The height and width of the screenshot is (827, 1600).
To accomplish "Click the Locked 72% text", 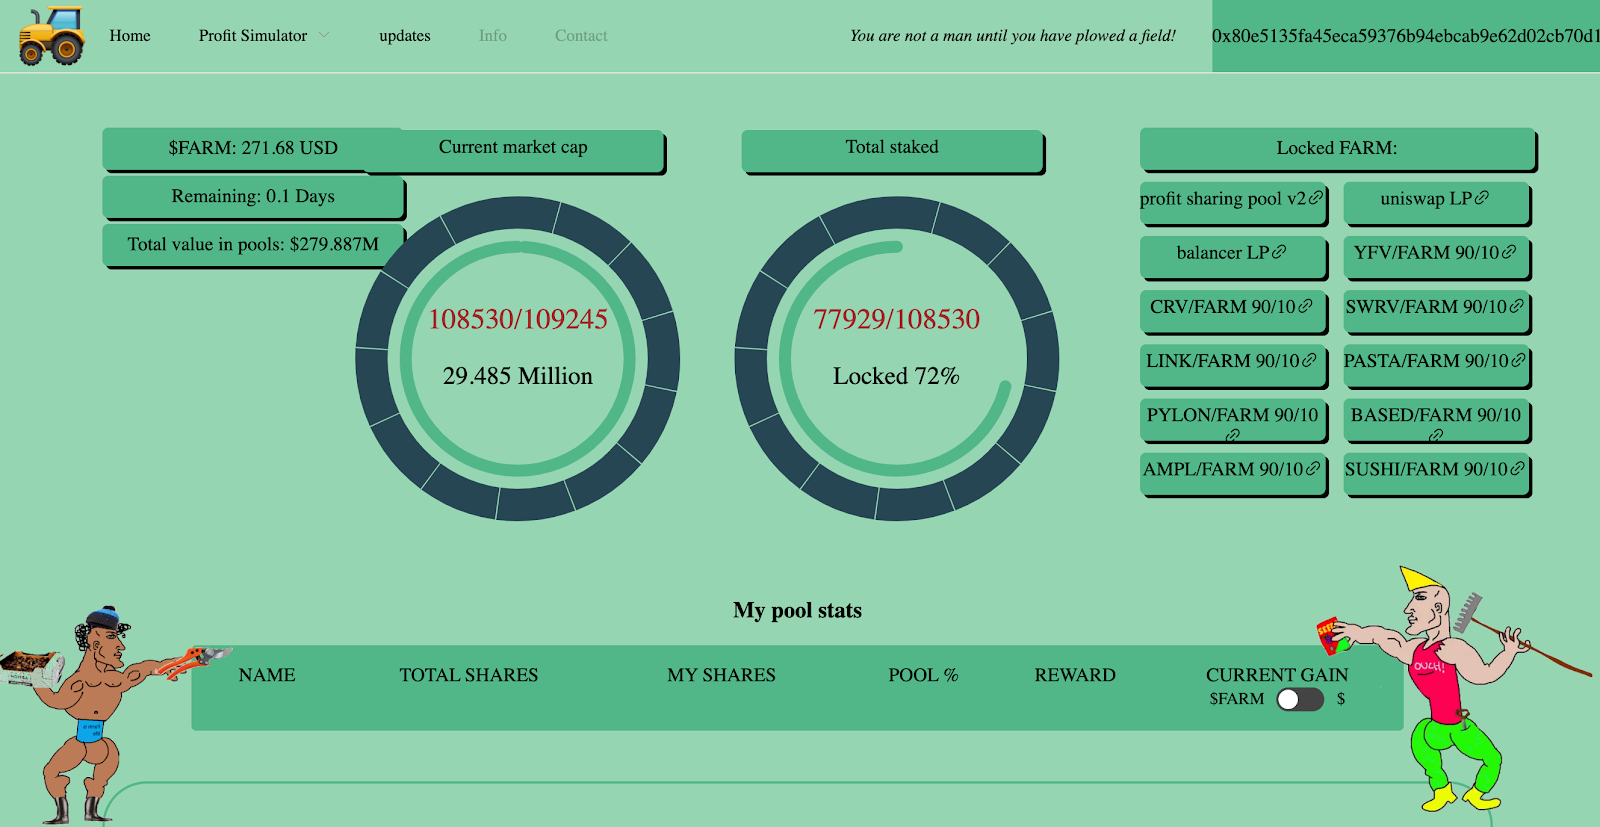I will [896, 376].
